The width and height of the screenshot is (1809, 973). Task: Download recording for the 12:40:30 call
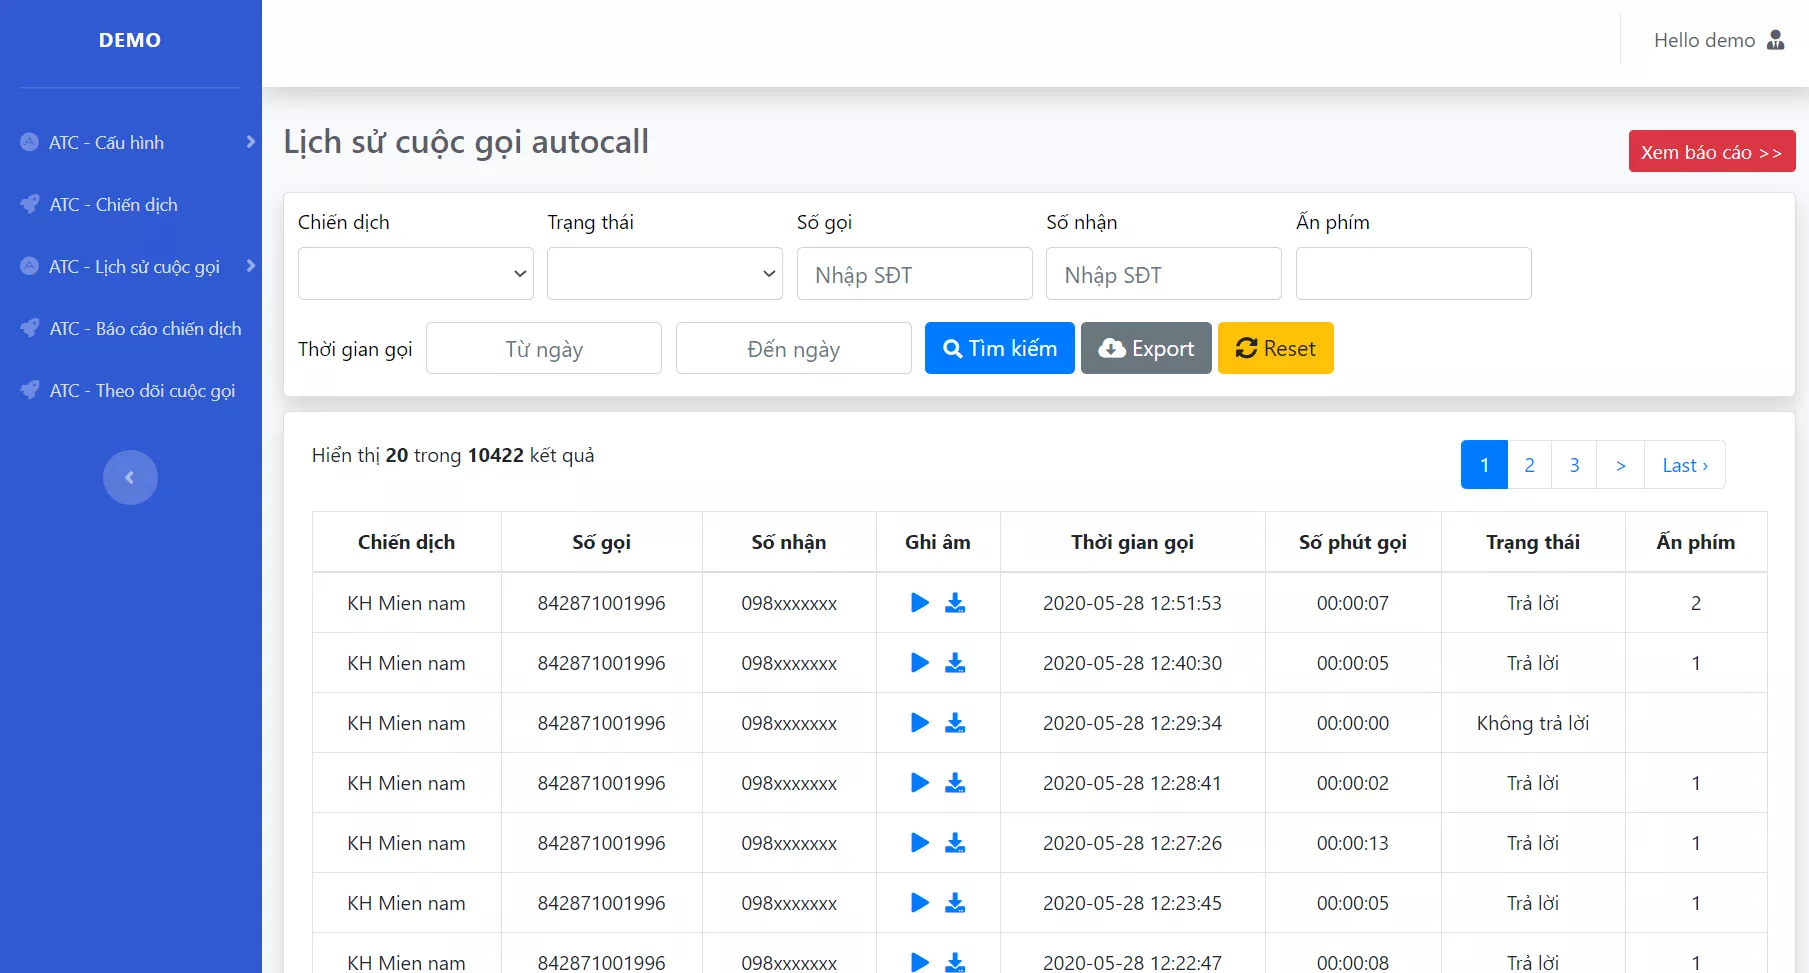[x=955, y=663]
